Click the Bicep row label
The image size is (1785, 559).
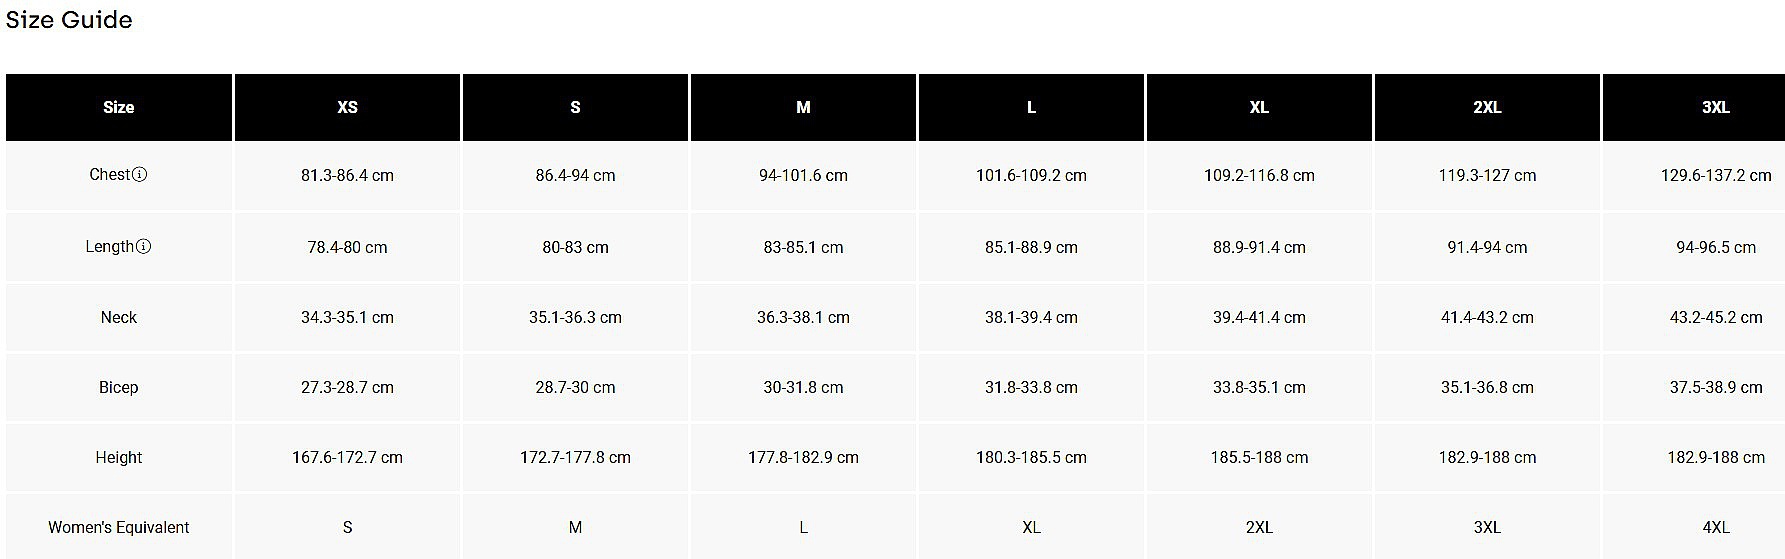(119, 387)
